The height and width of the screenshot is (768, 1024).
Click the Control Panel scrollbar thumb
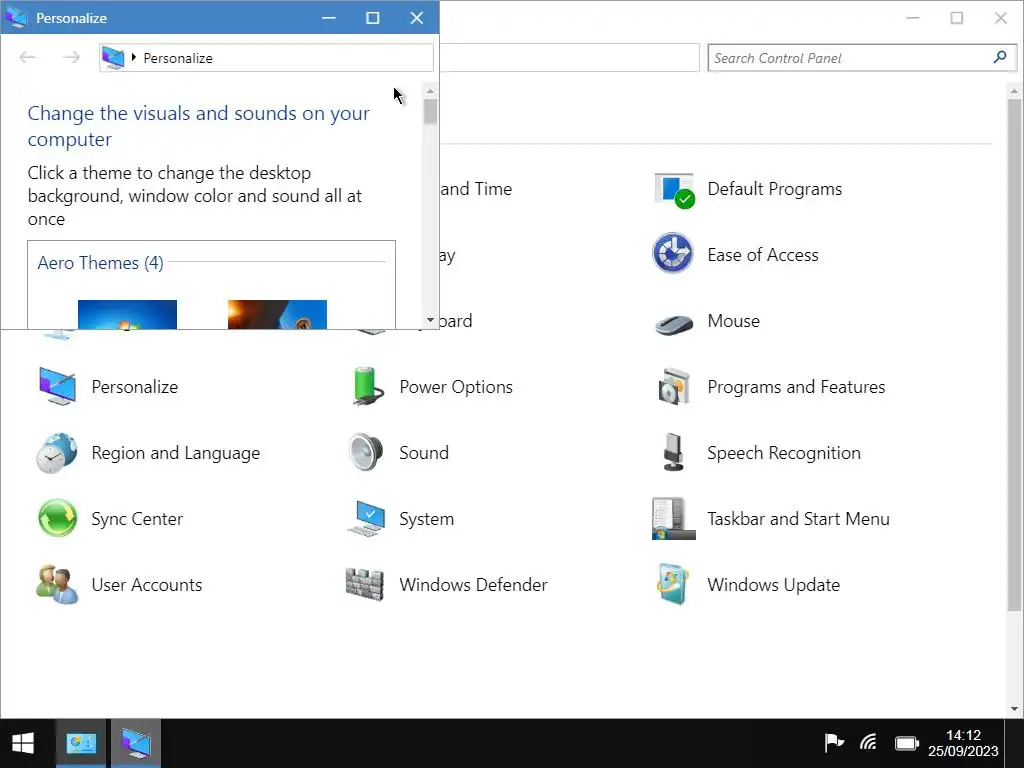[x=1014, y=355]
